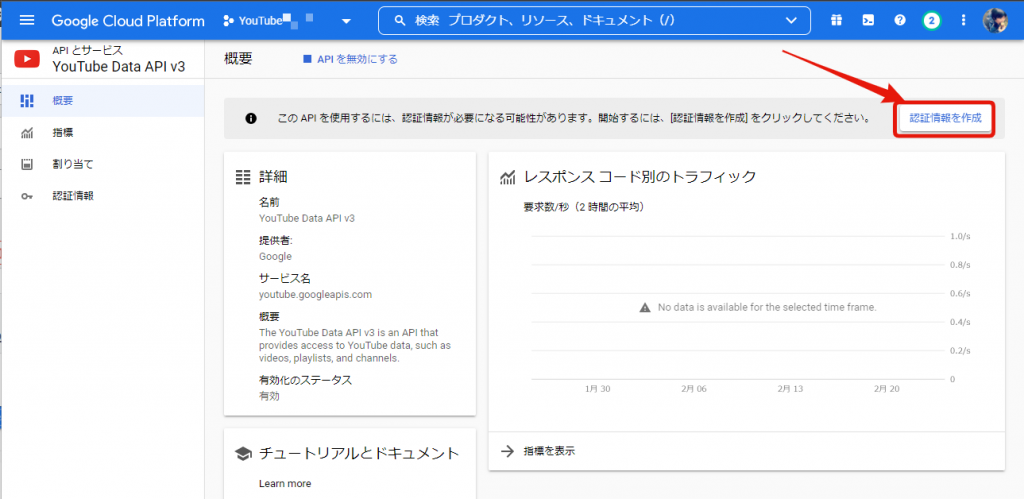This screenshot has width=1024, height=499.
Task: Open the help question mark icon
Action: tap(900, 20)
